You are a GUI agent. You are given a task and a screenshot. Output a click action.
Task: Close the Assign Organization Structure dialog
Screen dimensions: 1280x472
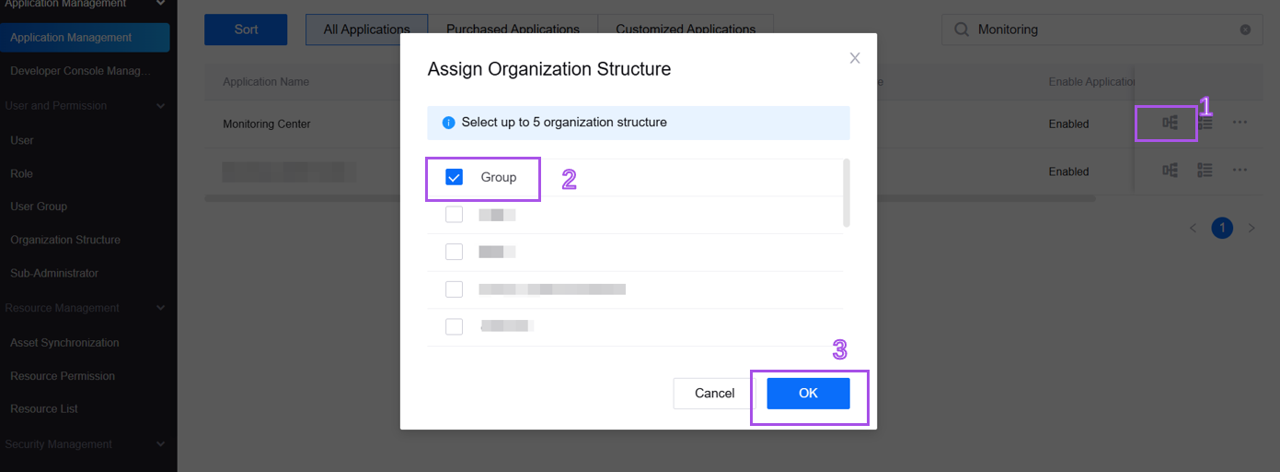point(855,59)
